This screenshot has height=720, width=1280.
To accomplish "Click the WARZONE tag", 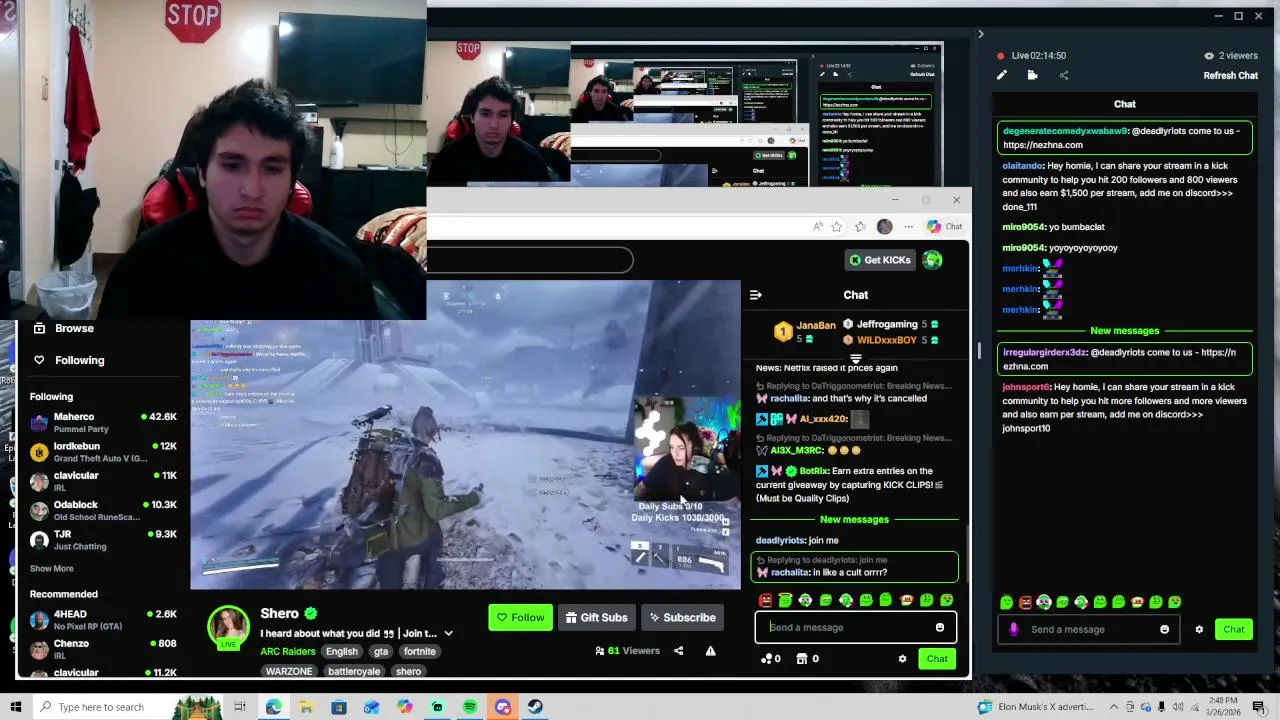I will click(289, 671).
